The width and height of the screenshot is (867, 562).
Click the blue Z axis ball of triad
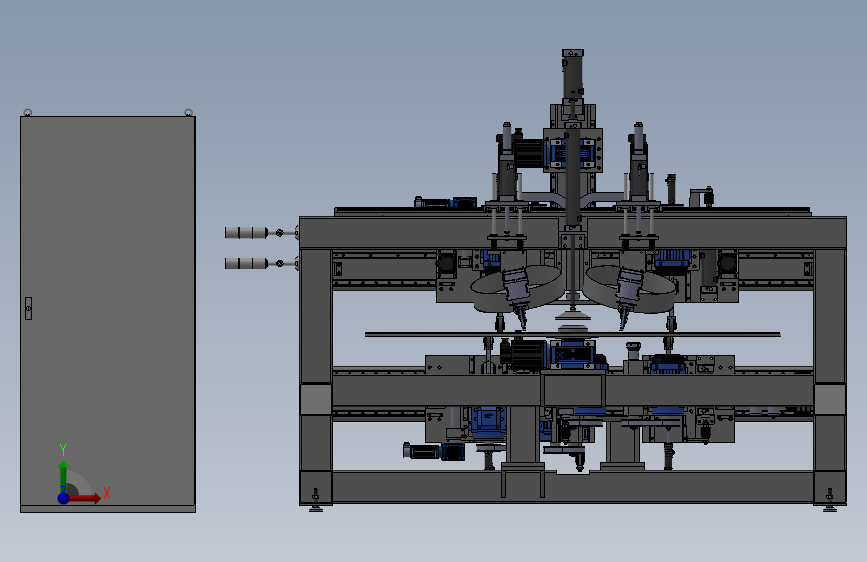pos(63,498)
